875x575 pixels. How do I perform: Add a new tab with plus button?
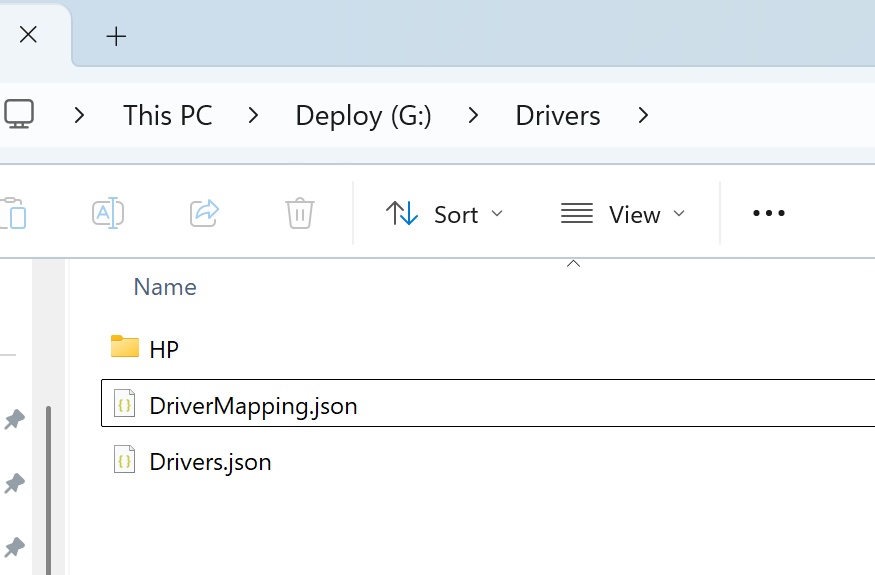(117, 36)
